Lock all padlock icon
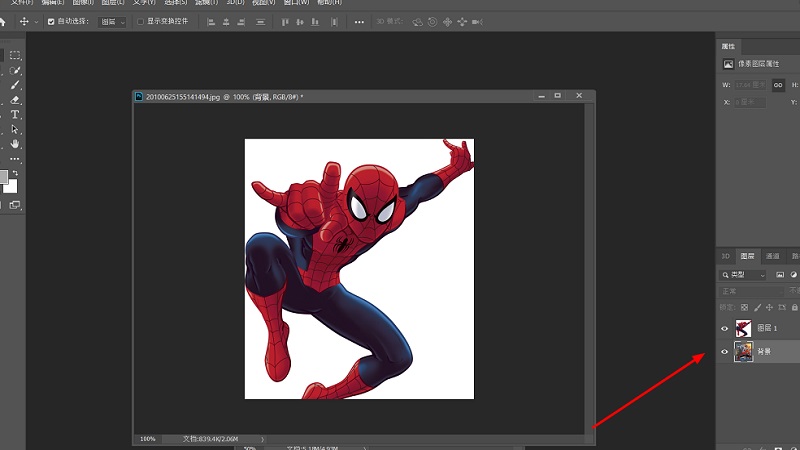 [x=794, y=307]
